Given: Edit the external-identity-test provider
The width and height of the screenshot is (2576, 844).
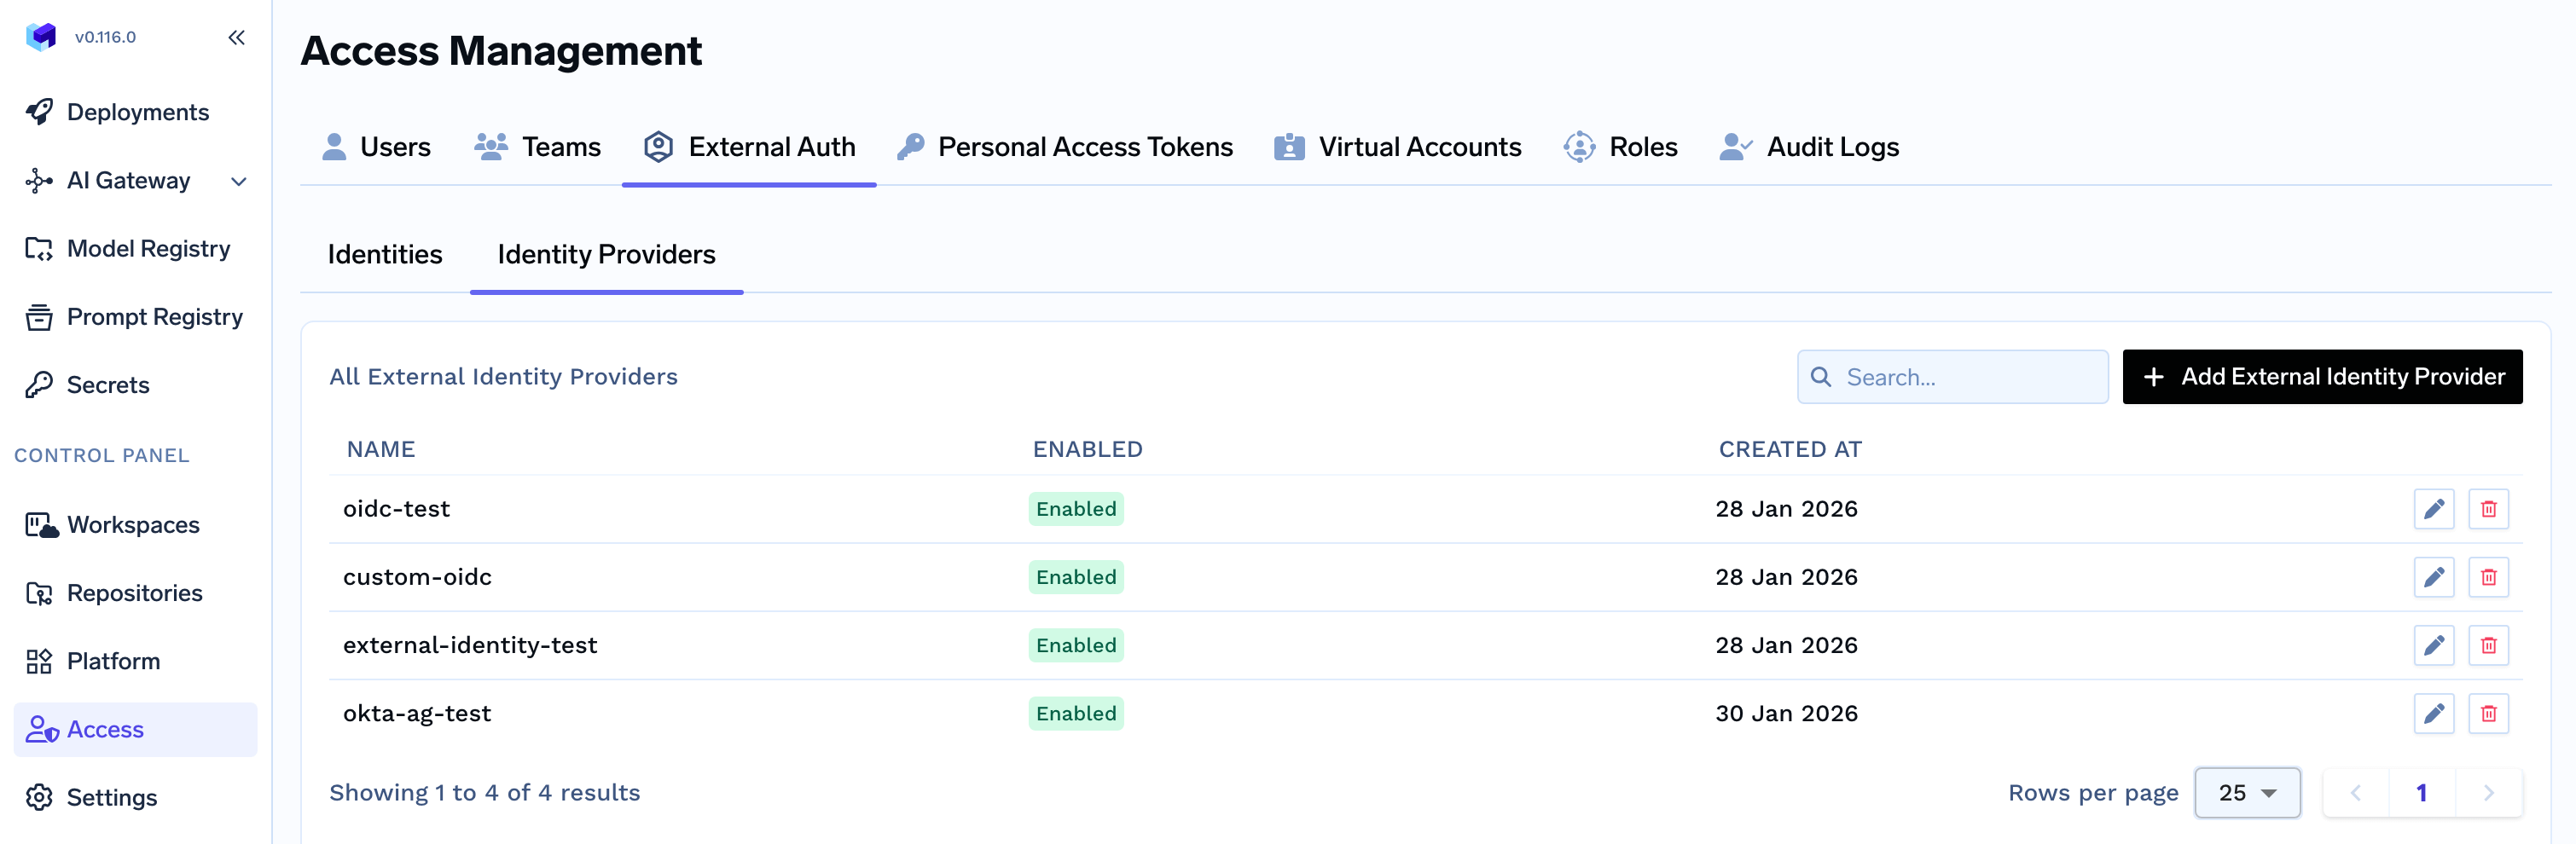Looking at the screenshot, I should pyautogui.click(x=2433, y=645).
